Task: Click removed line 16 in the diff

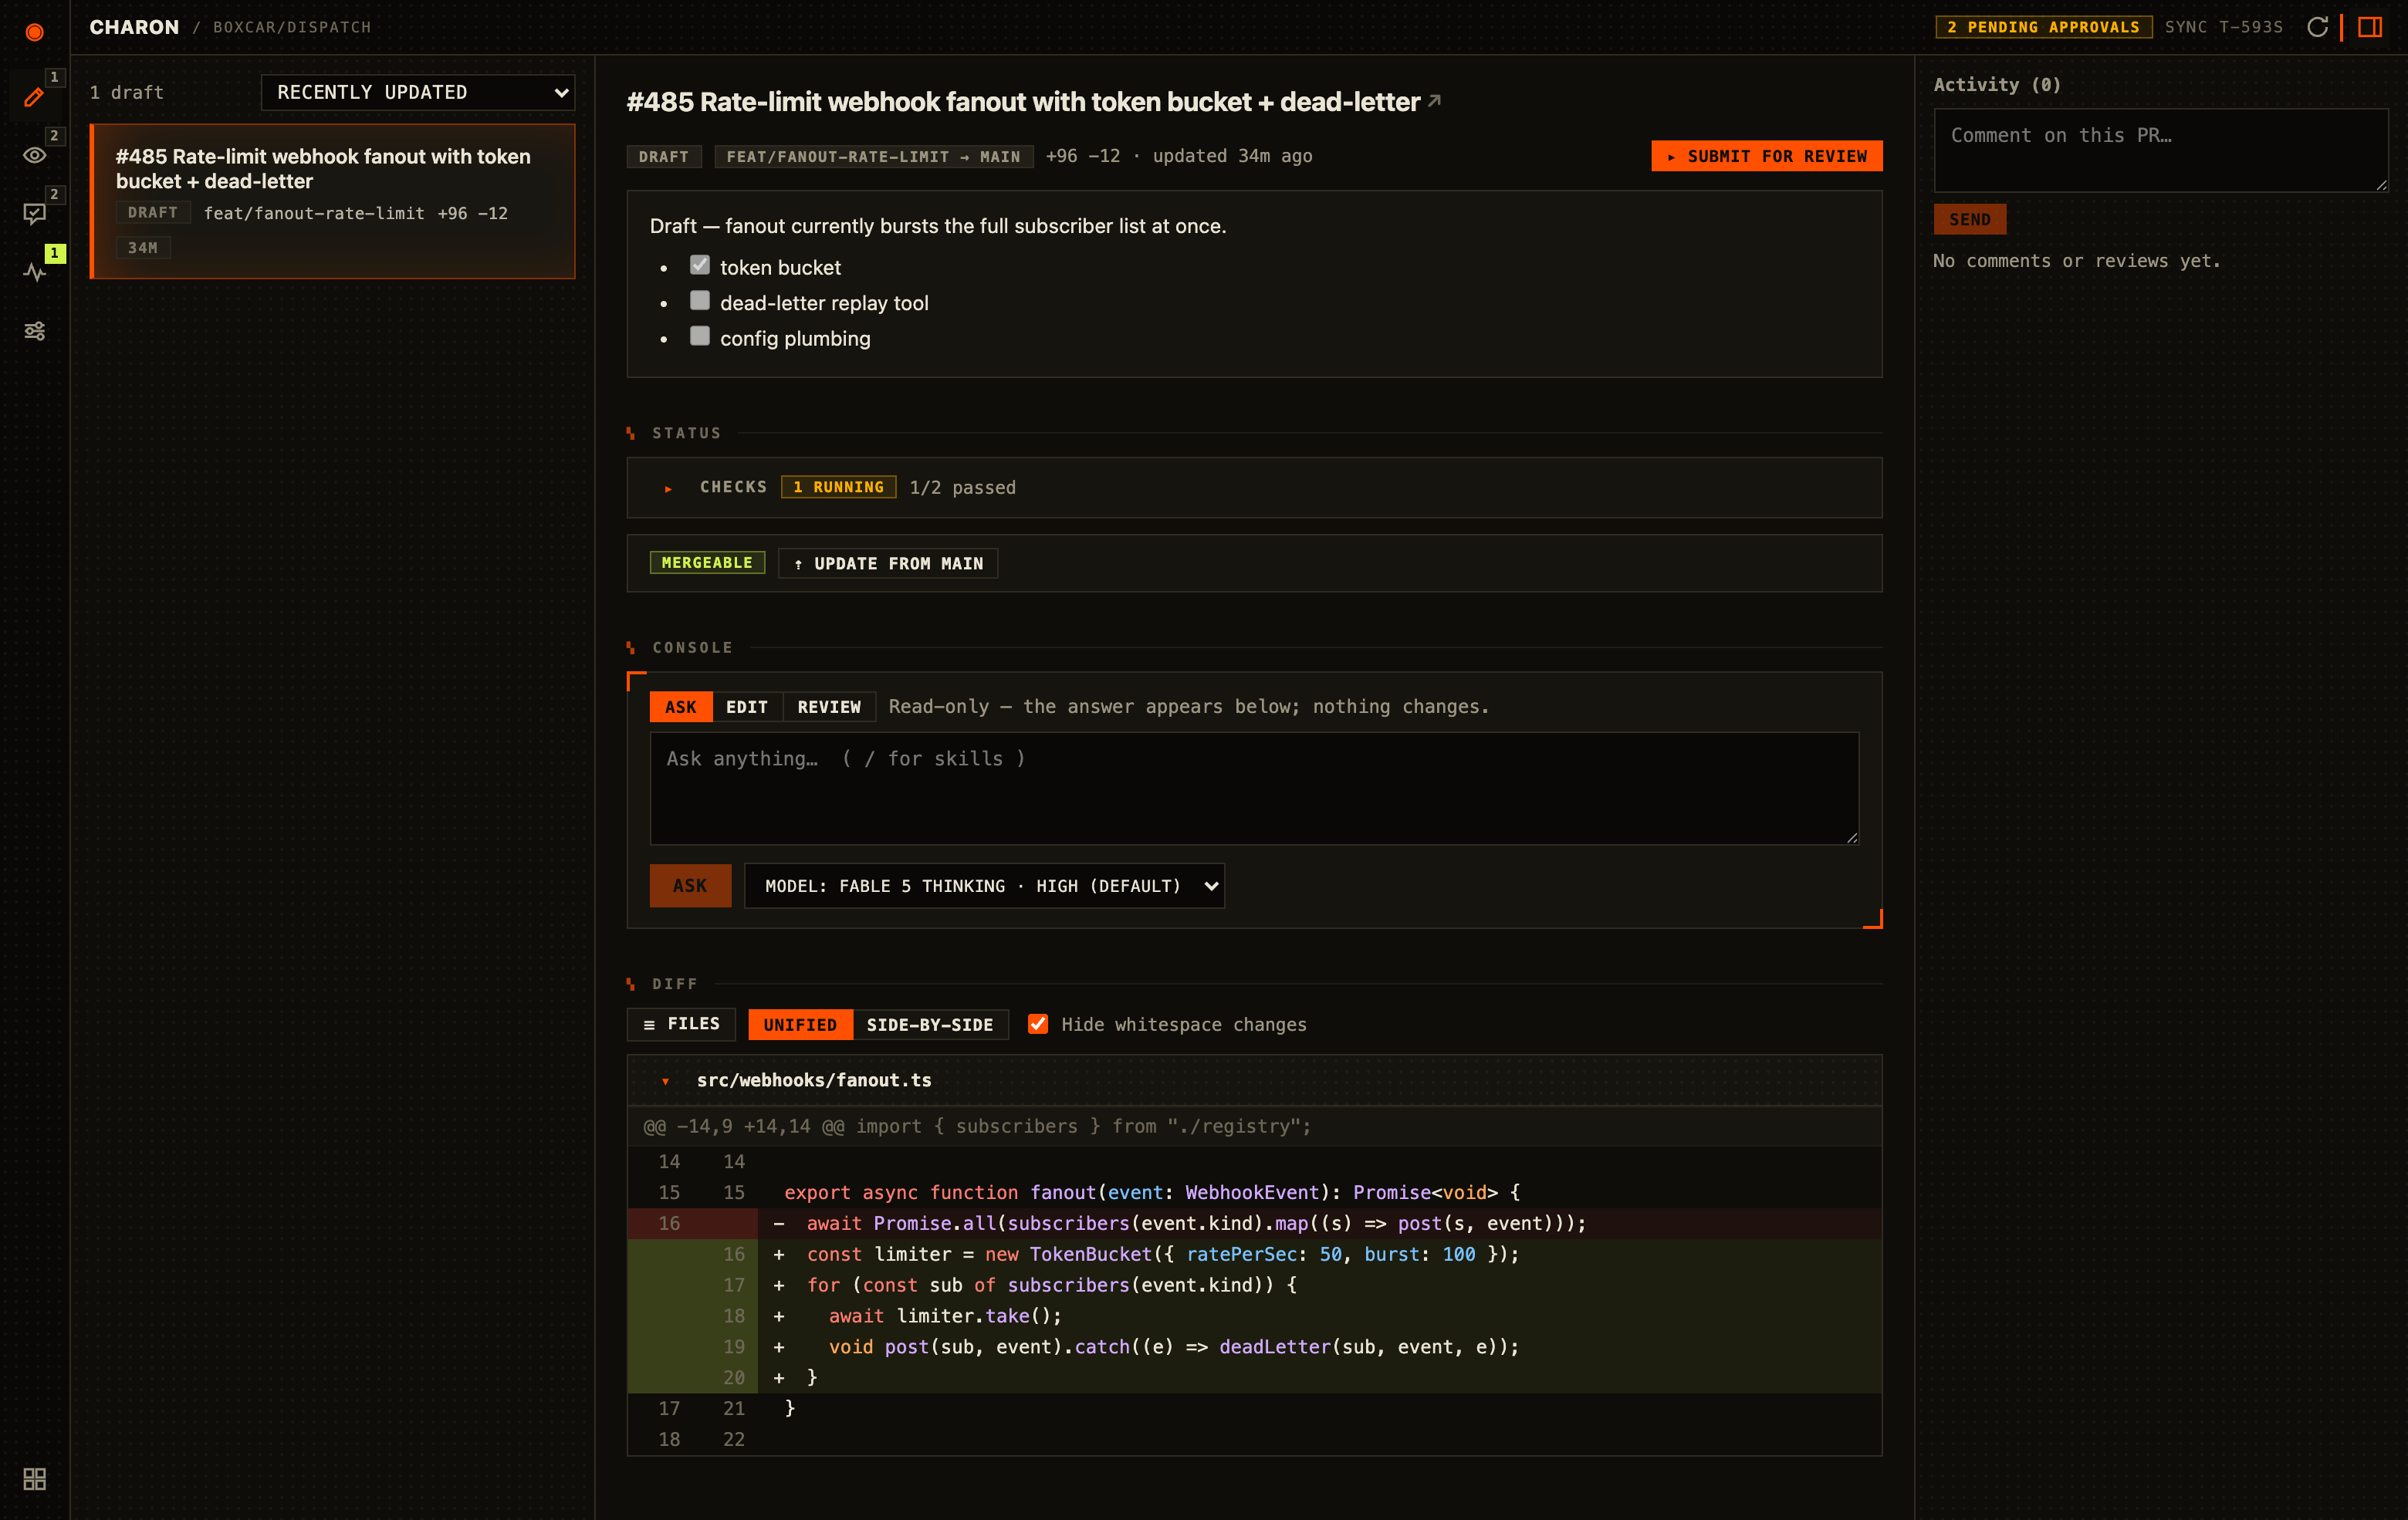Action: click(x=1254, y=1223)
